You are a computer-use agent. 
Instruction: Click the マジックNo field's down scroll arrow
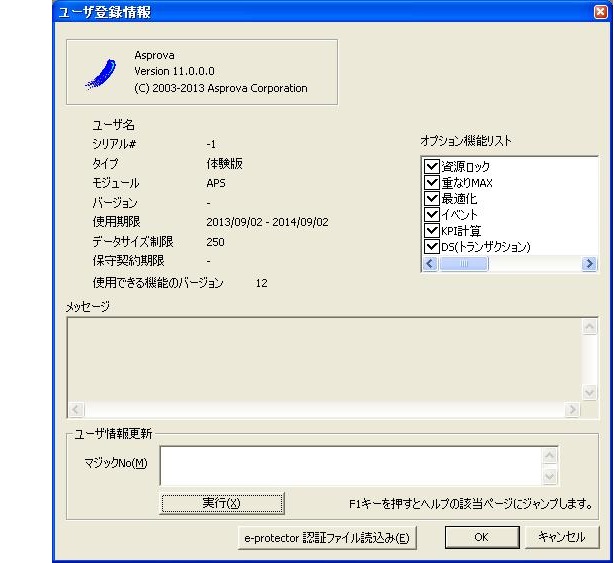pos(549,477)
